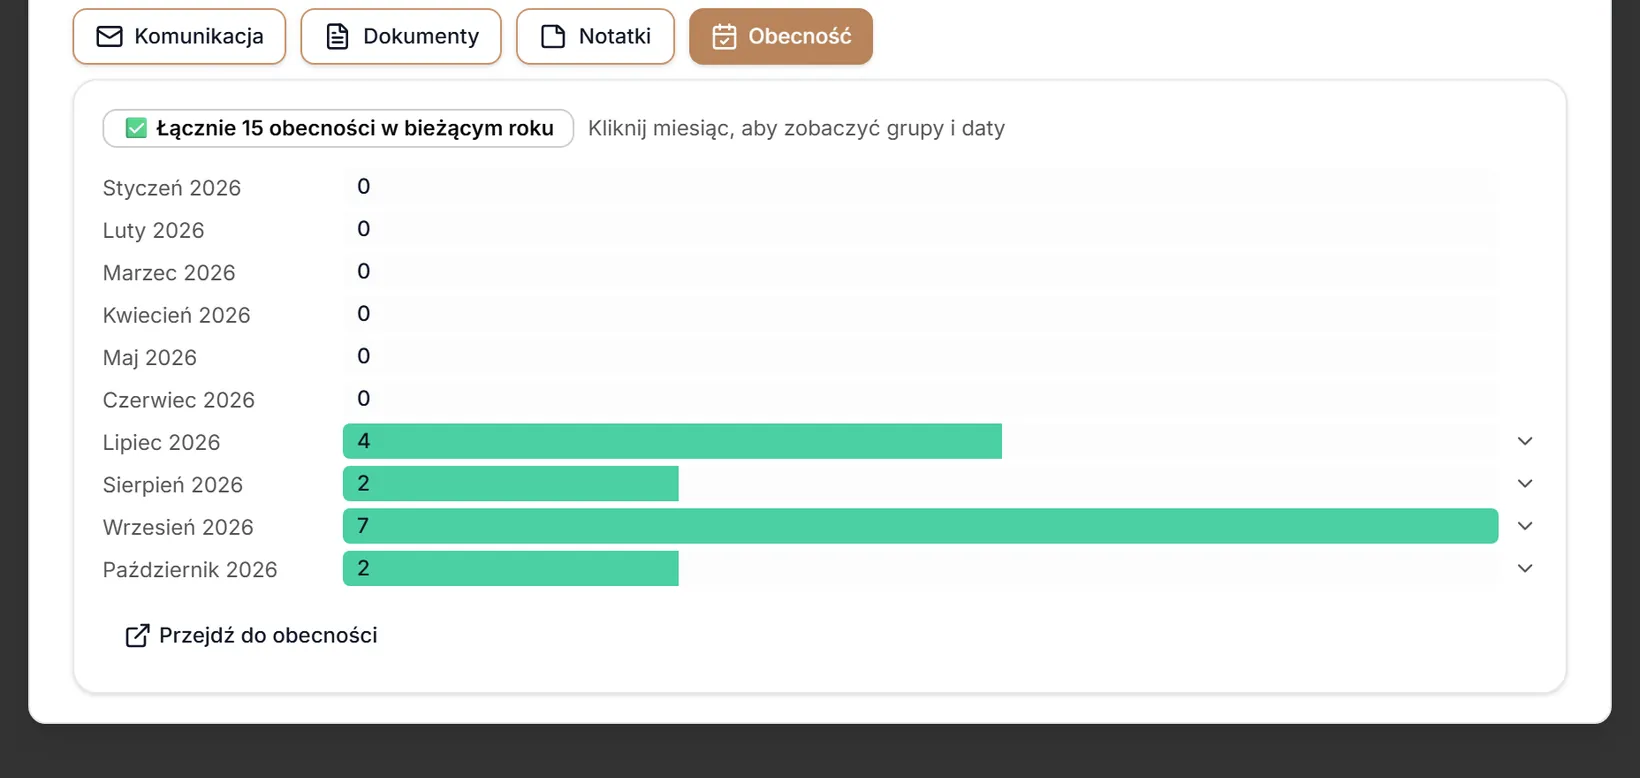Click the Październik 2026 month label
The width and height of the screenshot is (1640, 778).
coord(190,570)
